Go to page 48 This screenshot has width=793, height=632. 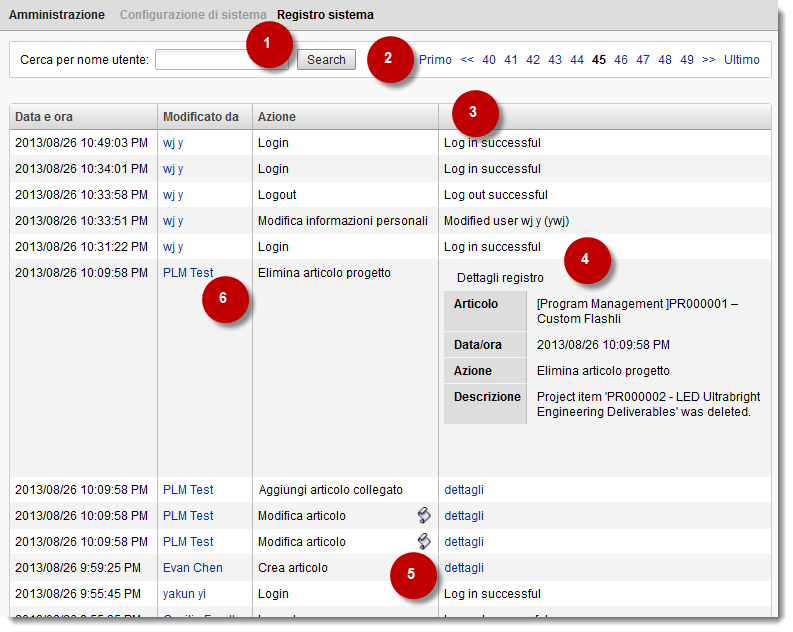tap(665, 60)
